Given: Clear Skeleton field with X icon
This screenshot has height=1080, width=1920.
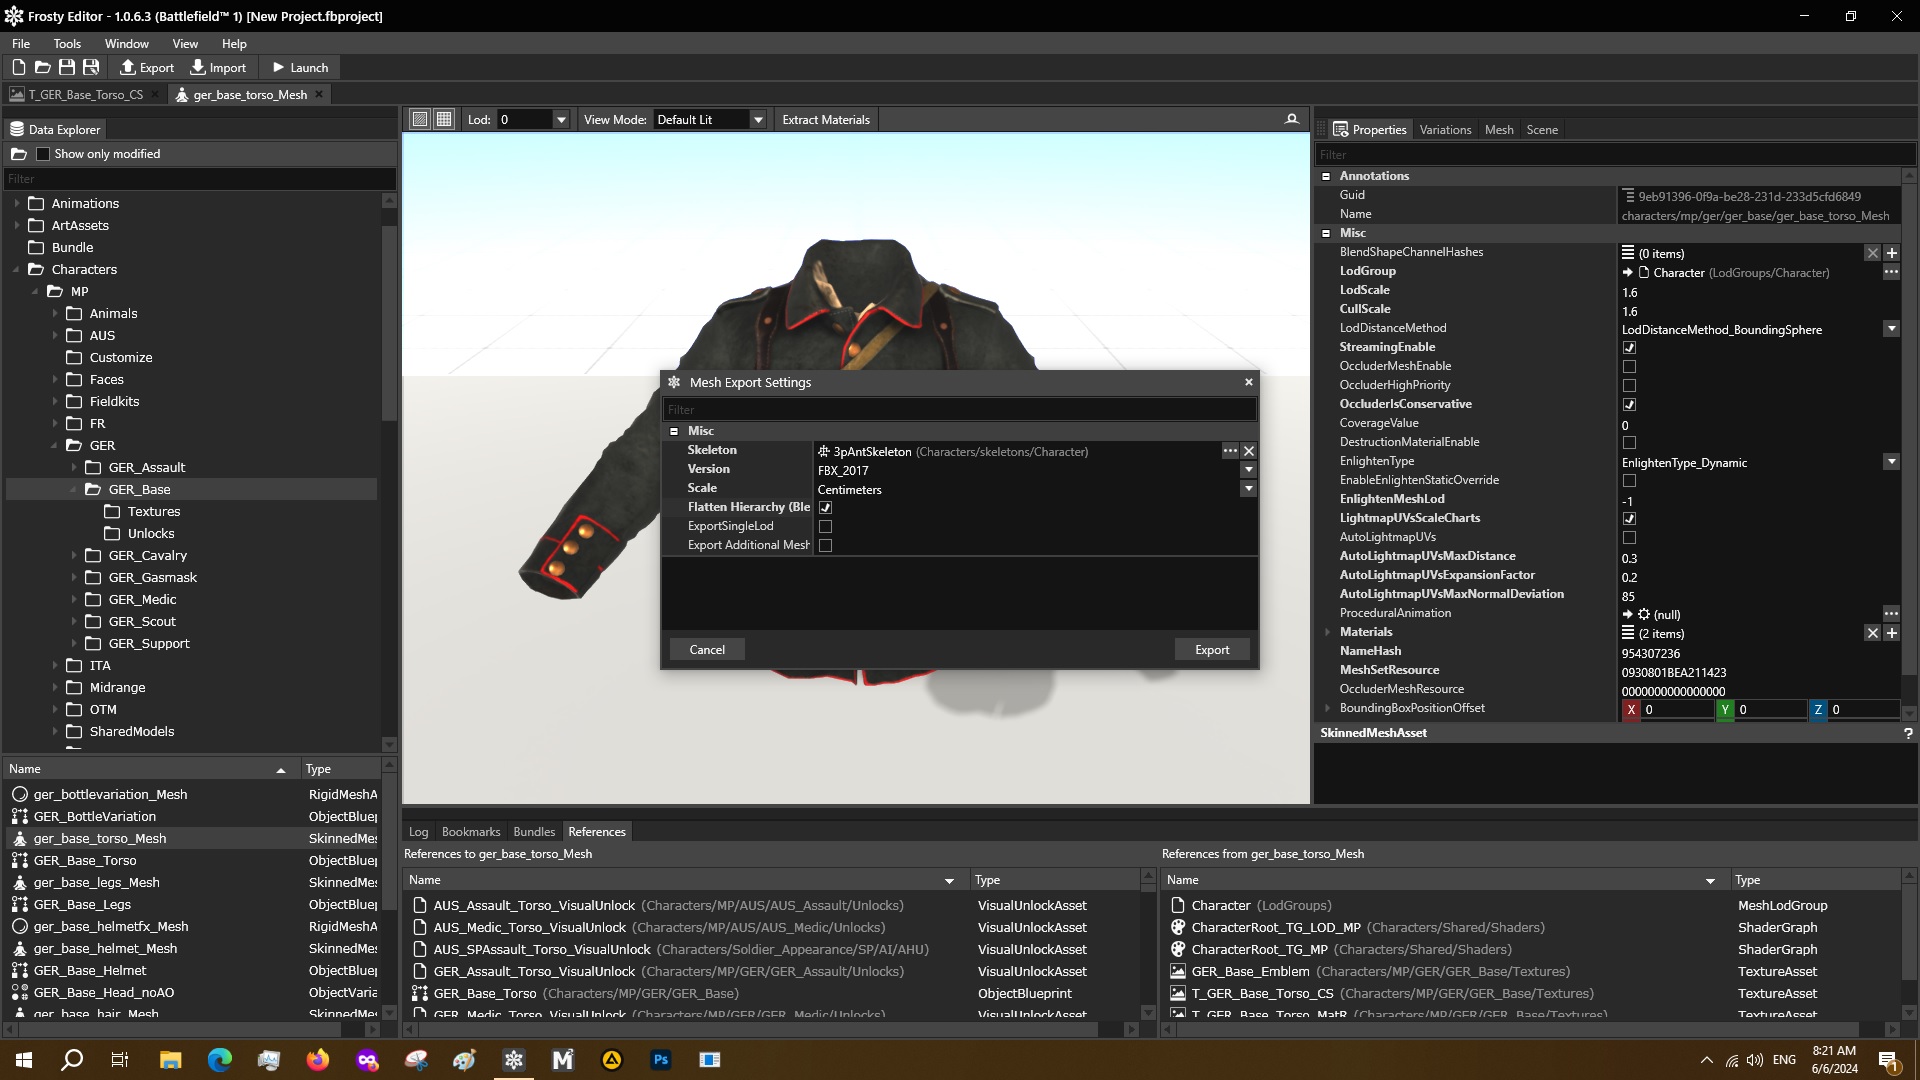Looking at the screenshot, I should click(x=1248, y=451).
